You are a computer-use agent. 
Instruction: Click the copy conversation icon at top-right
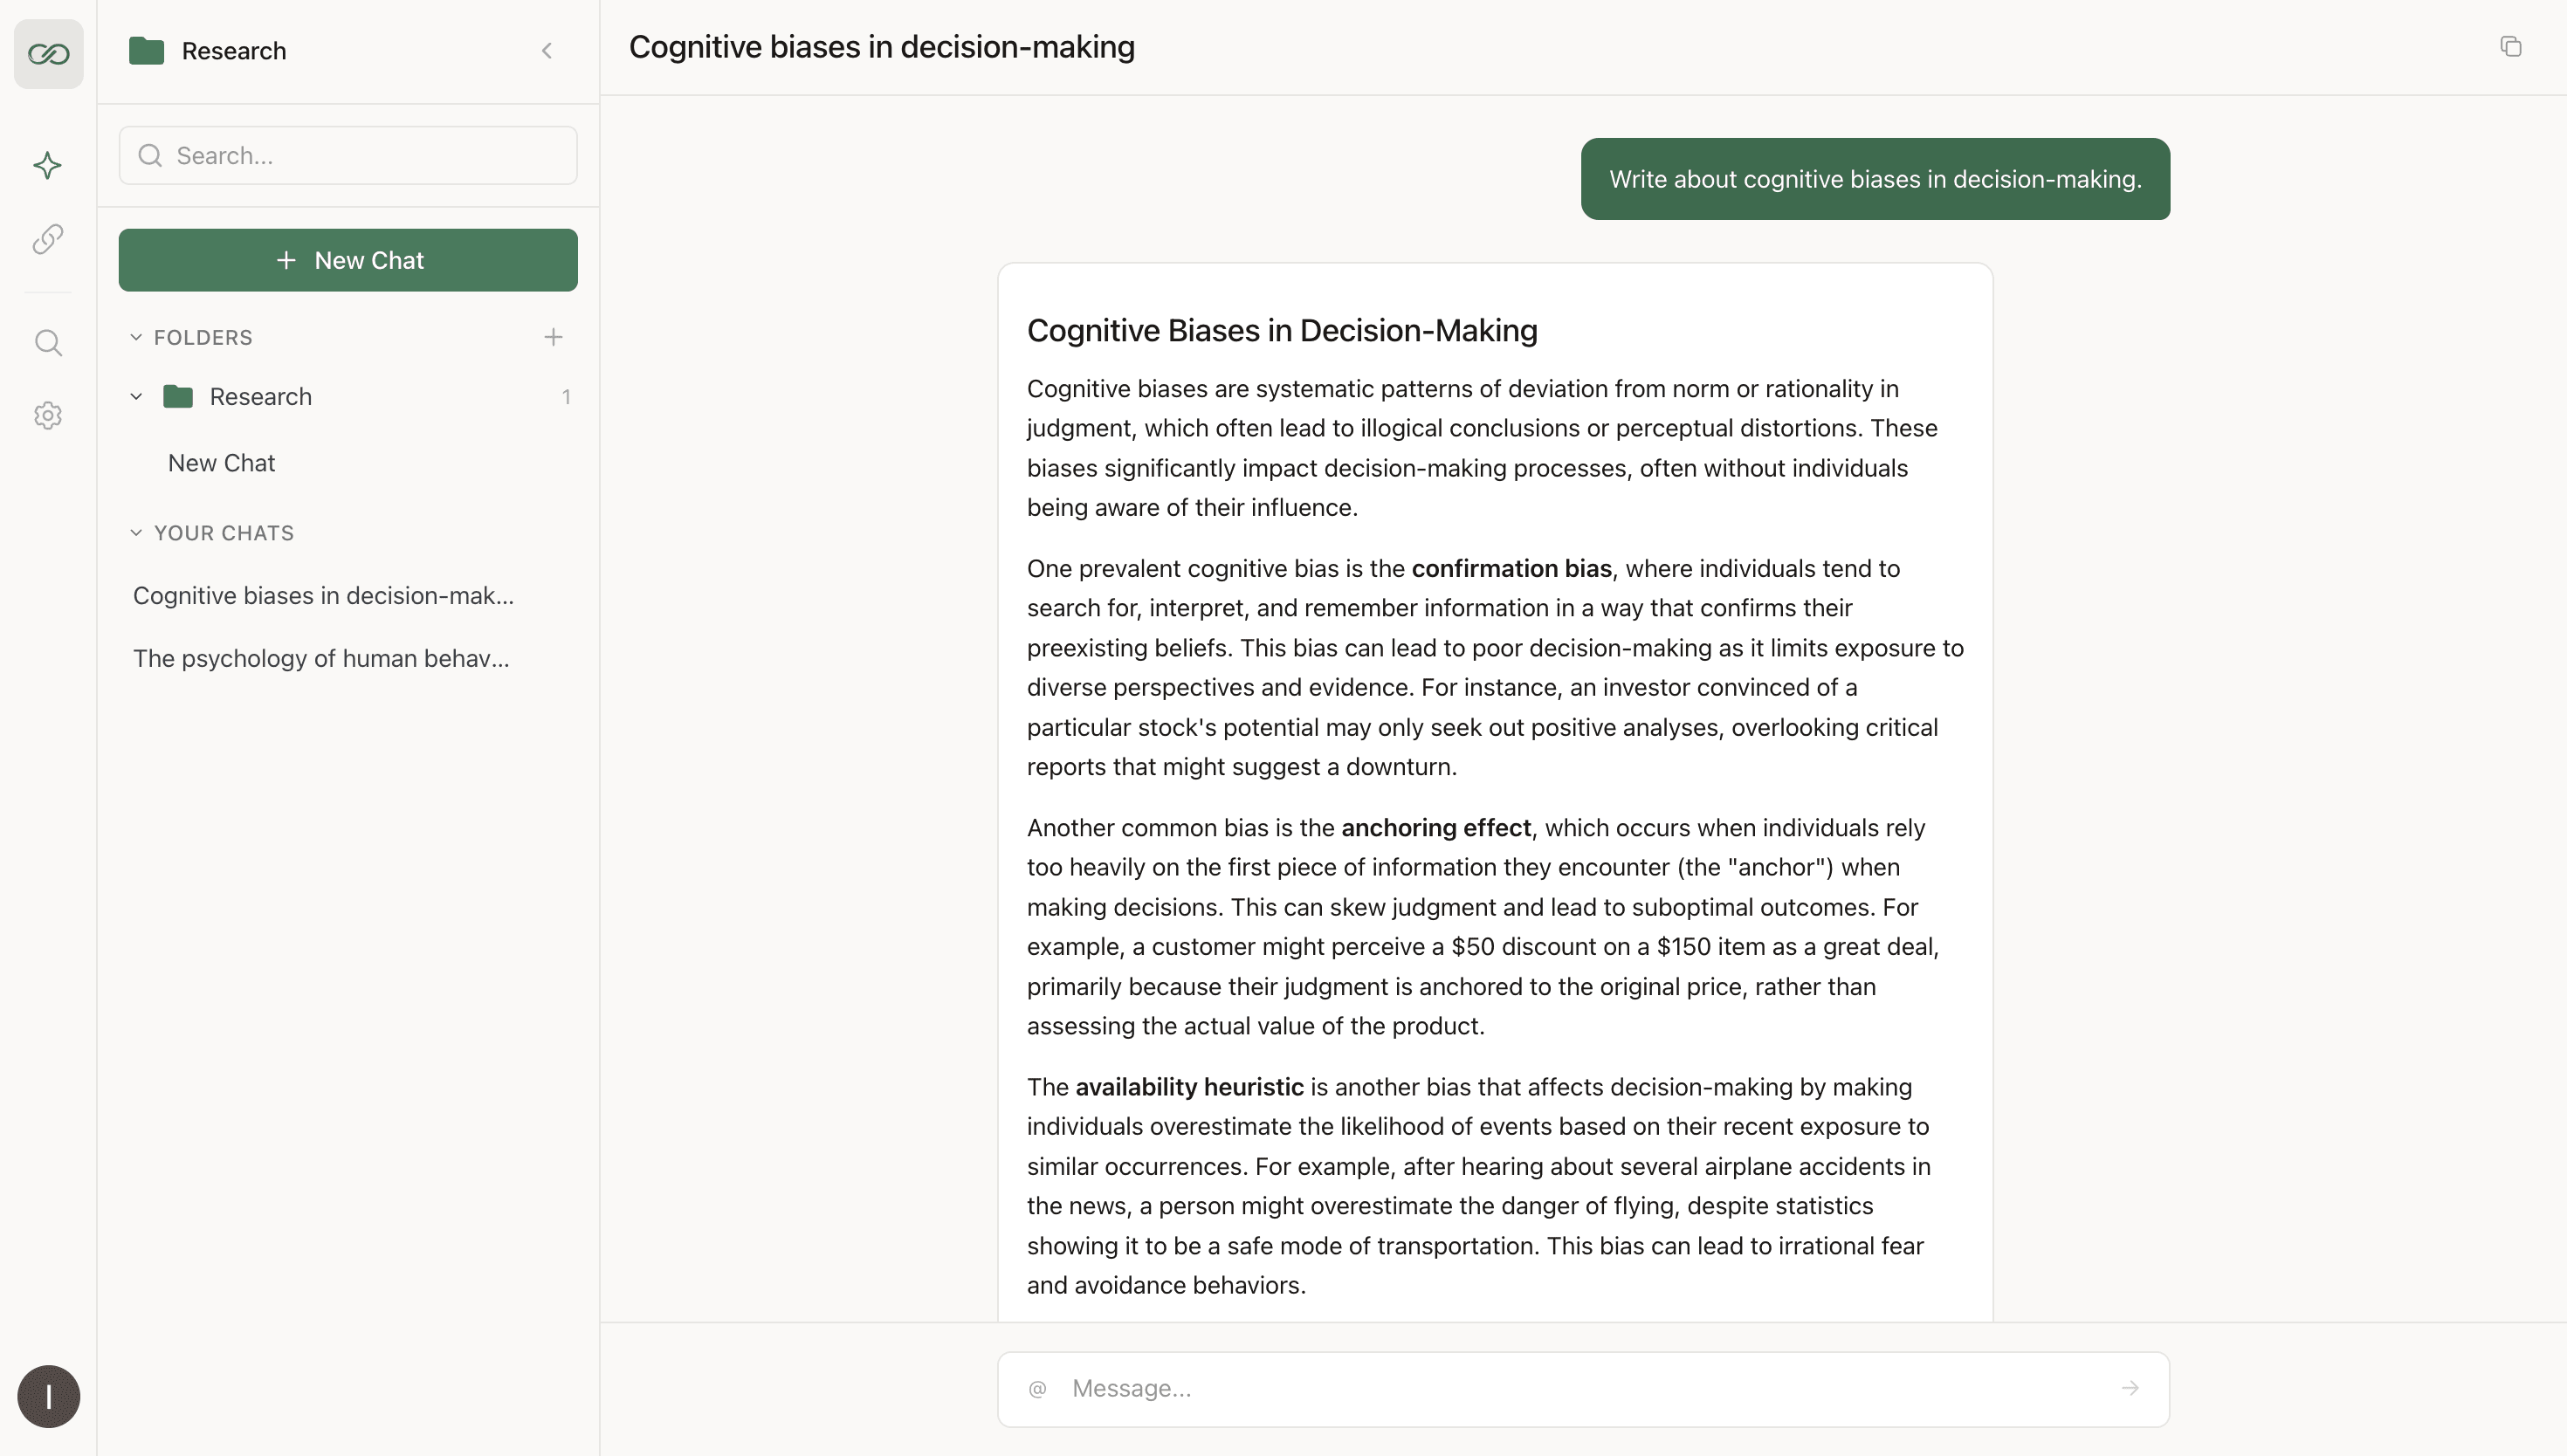2510,47
